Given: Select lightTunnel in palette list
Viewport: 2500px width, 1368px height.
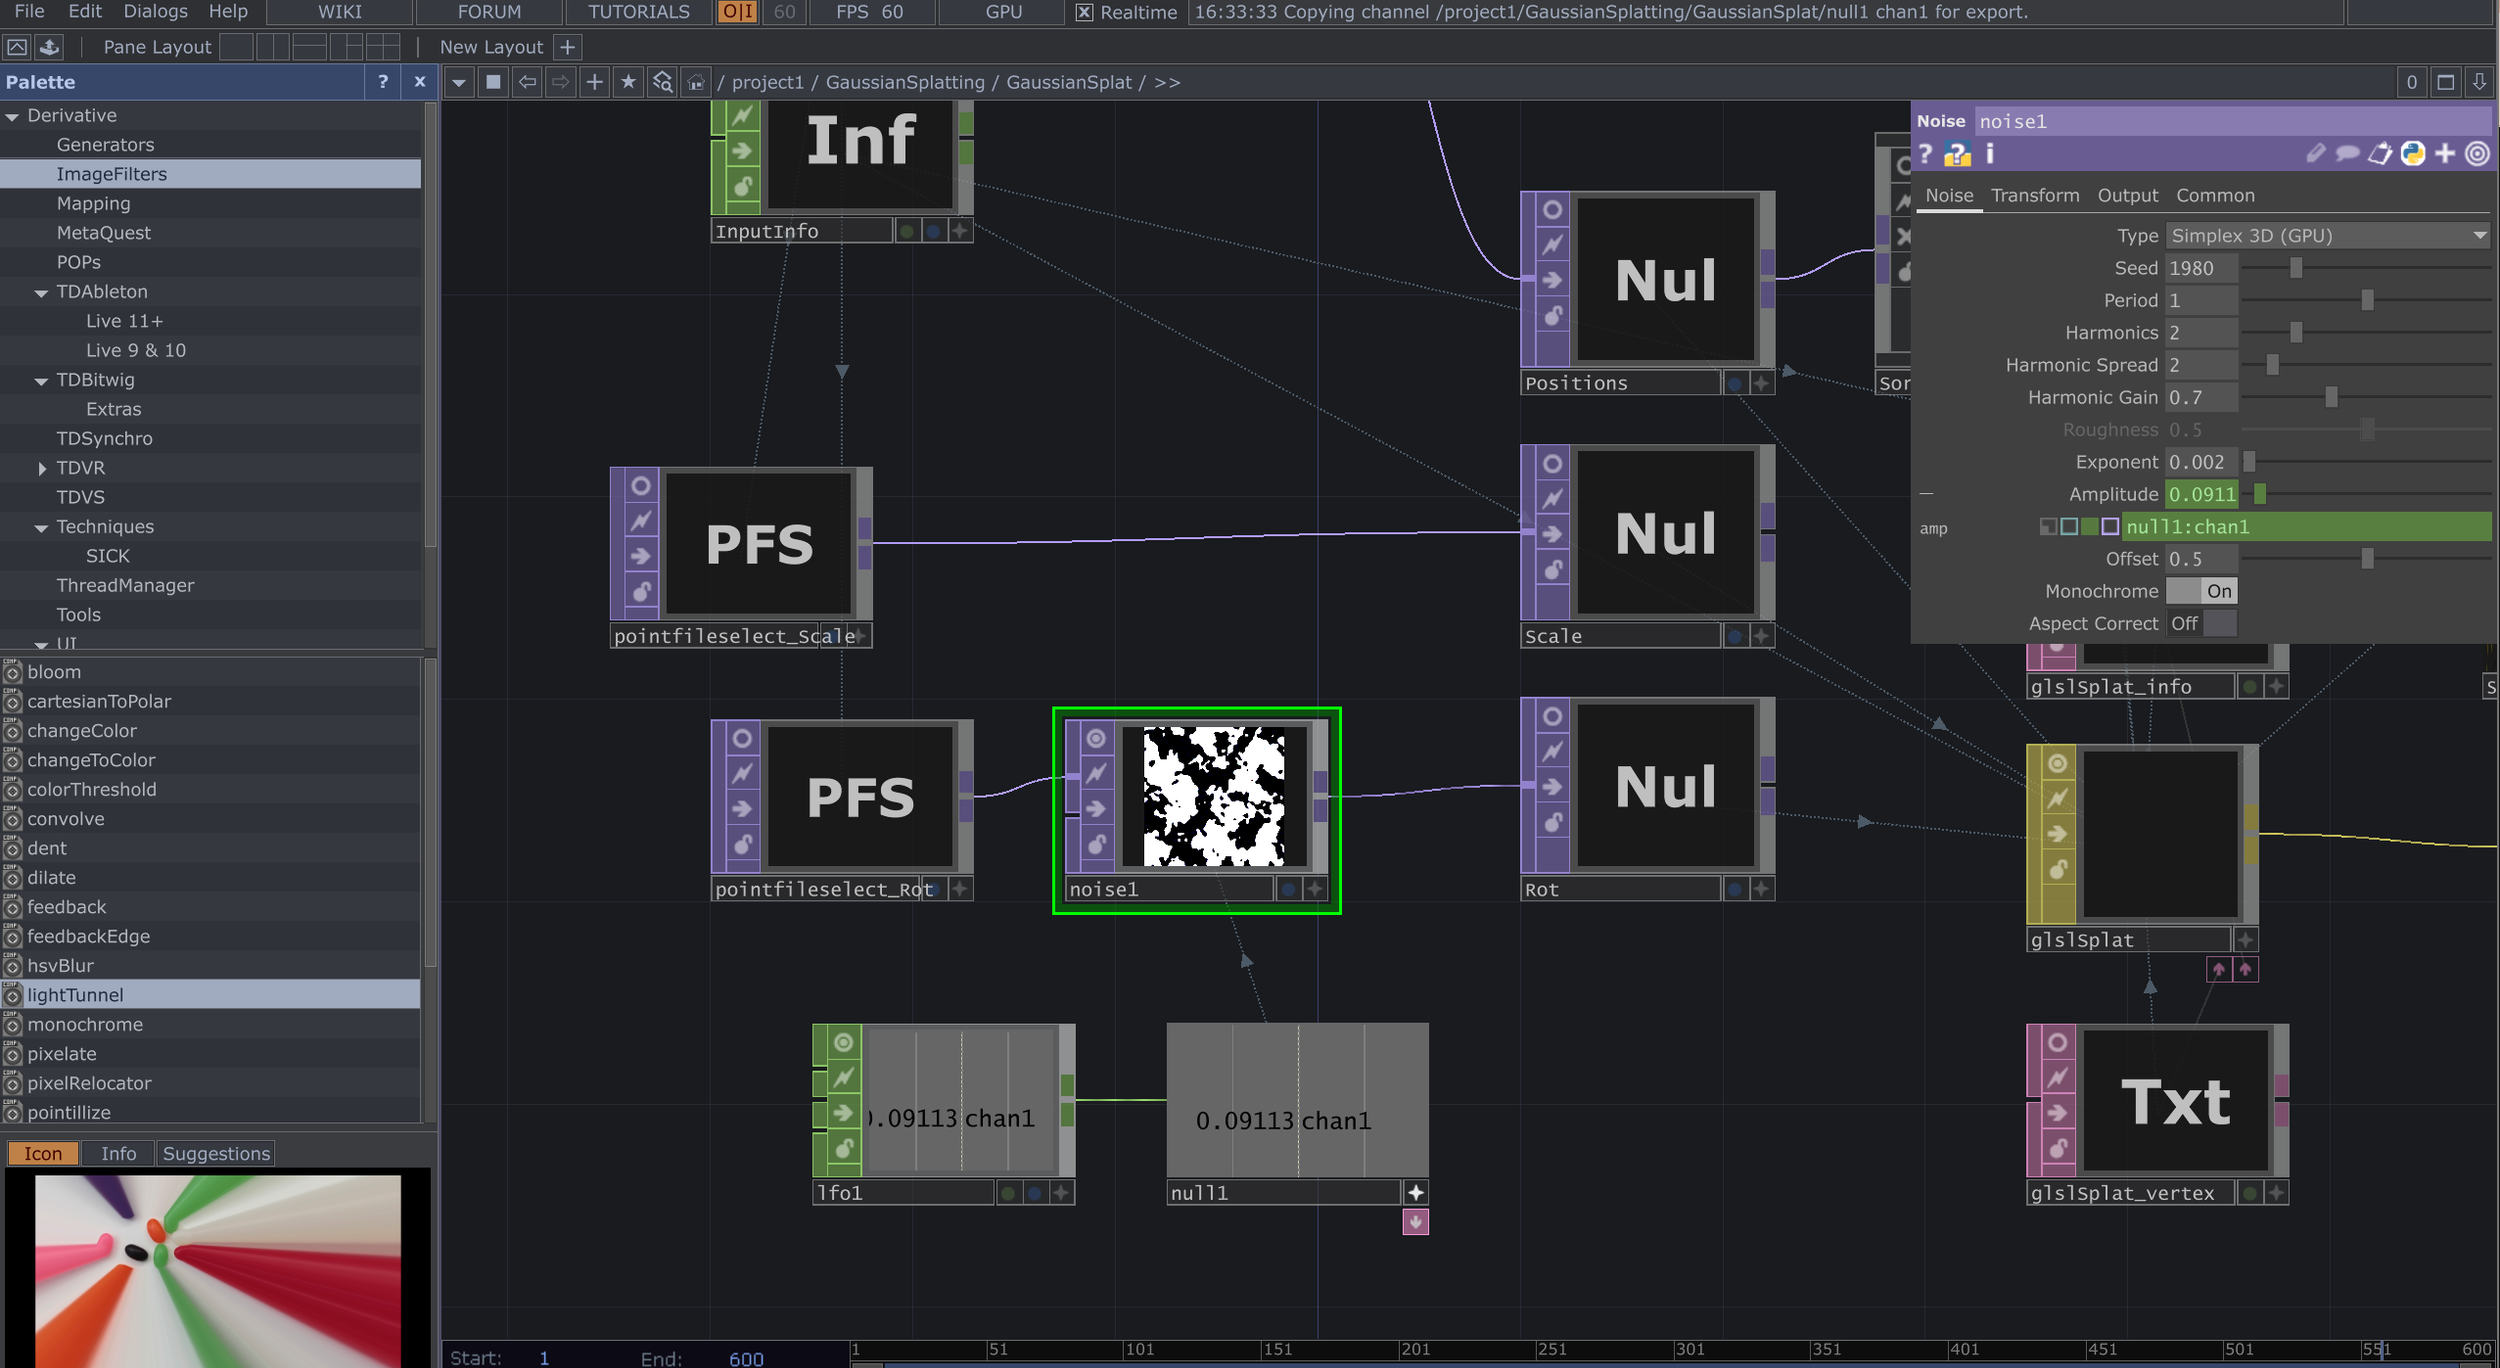Looking at the screenshot, I should point(75,994).
